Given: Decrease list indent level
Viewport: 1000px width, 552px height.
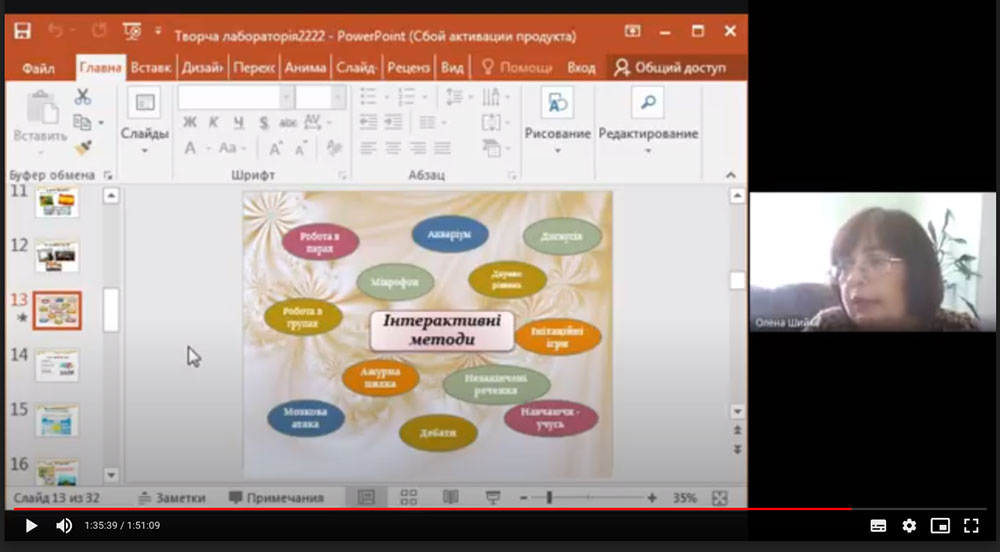Looking at the screenshot, I should coord(369,122).
